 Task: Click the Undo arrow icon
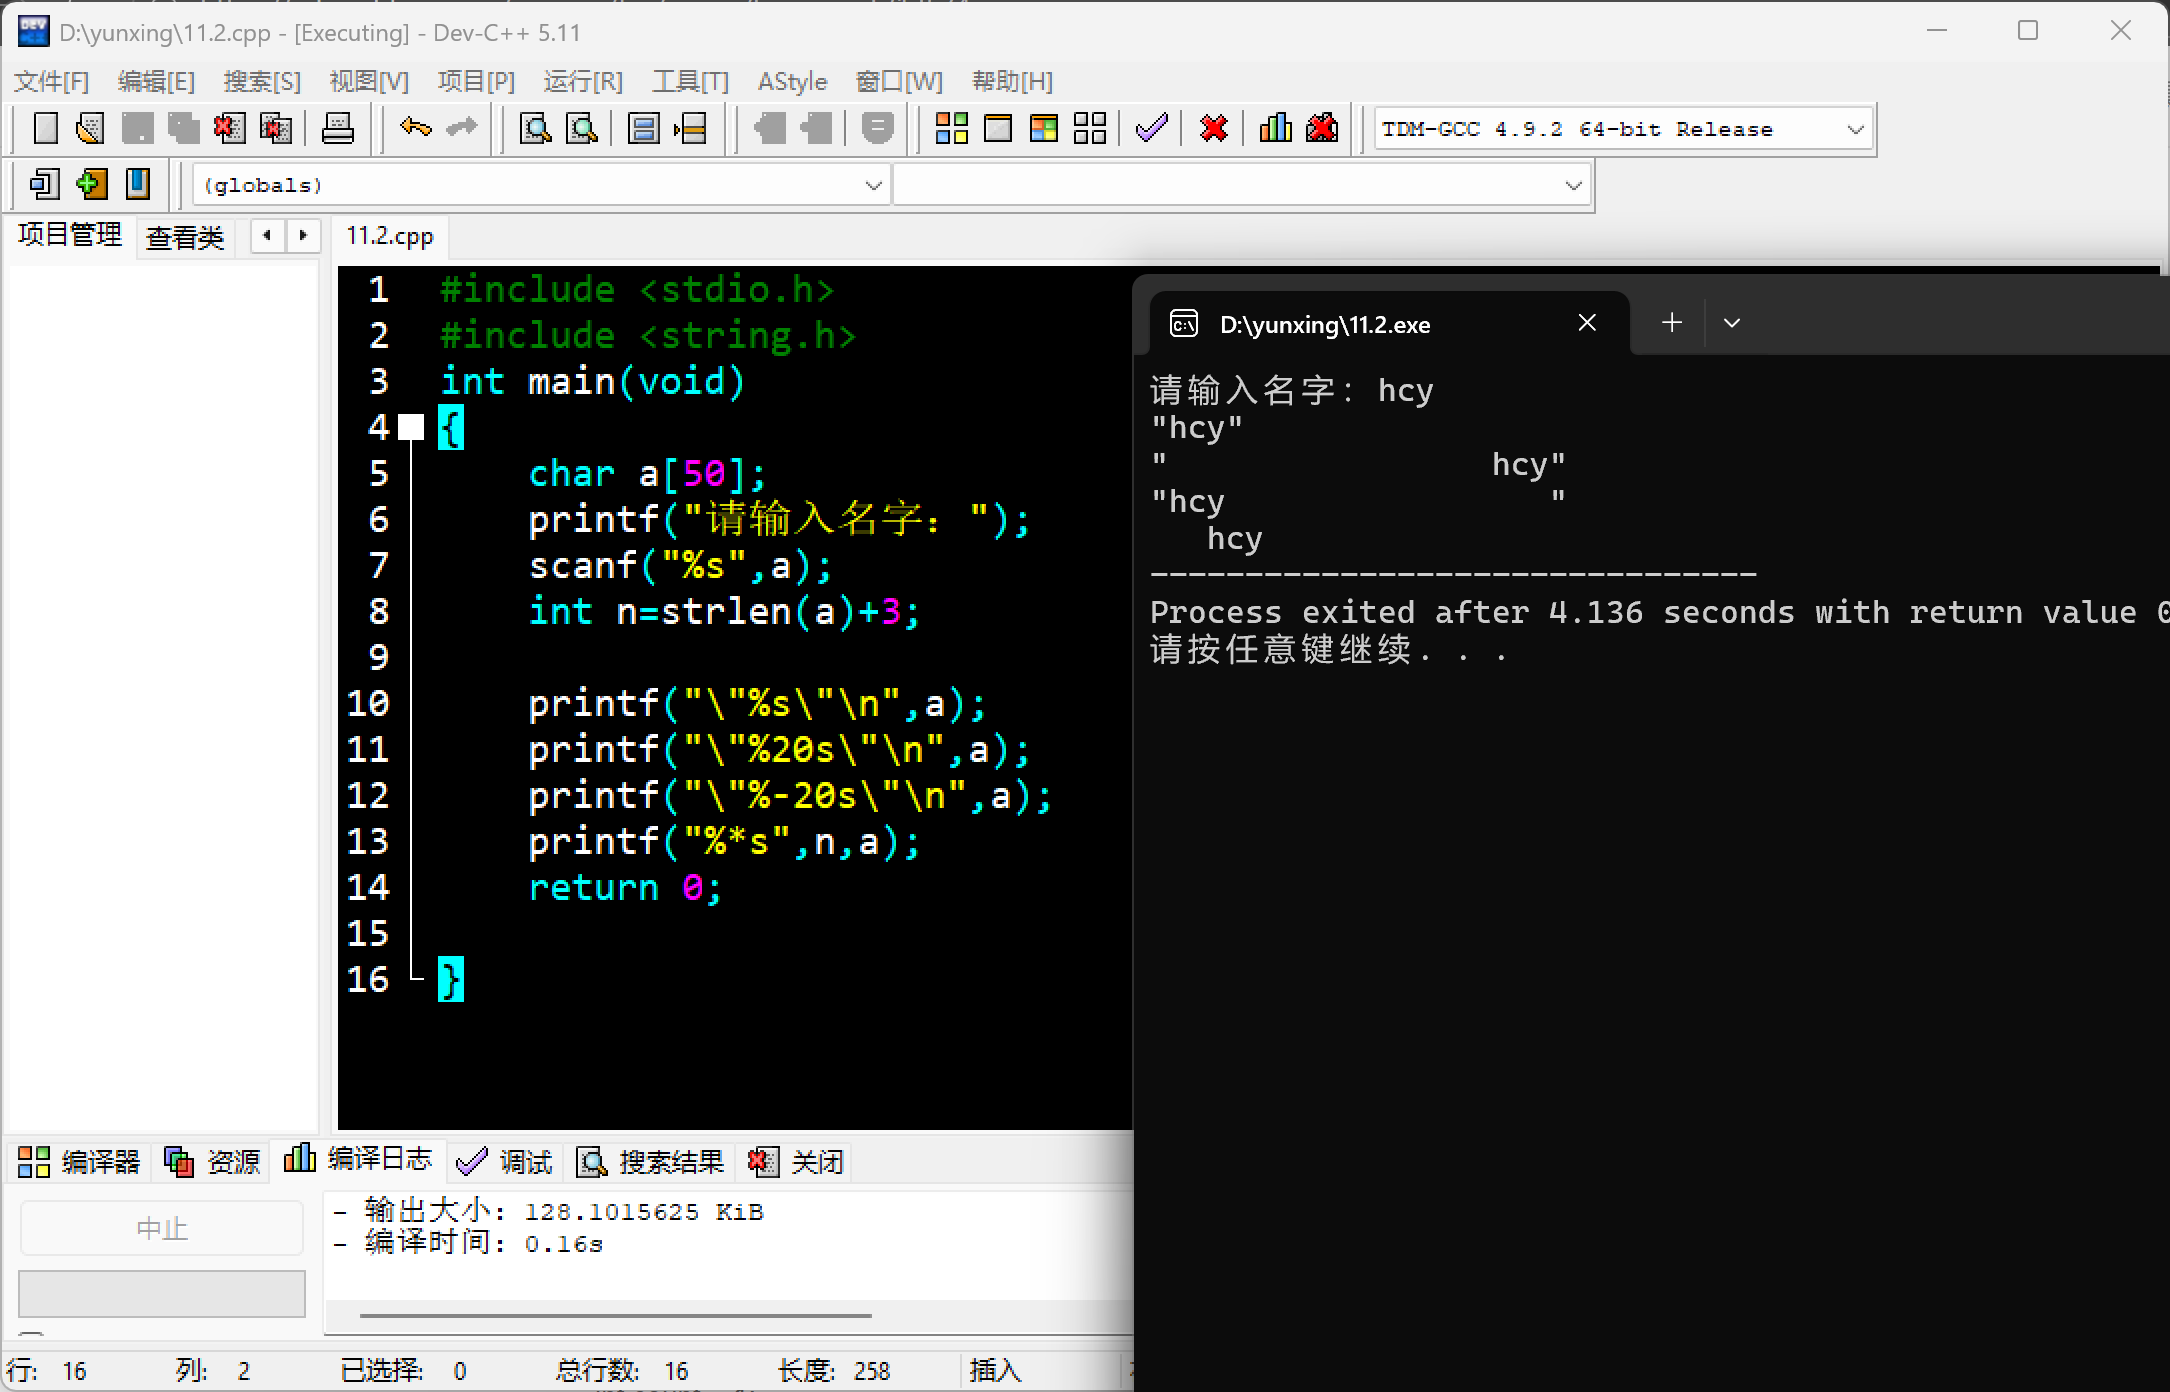pyautogui.click(x=415, y=128)
